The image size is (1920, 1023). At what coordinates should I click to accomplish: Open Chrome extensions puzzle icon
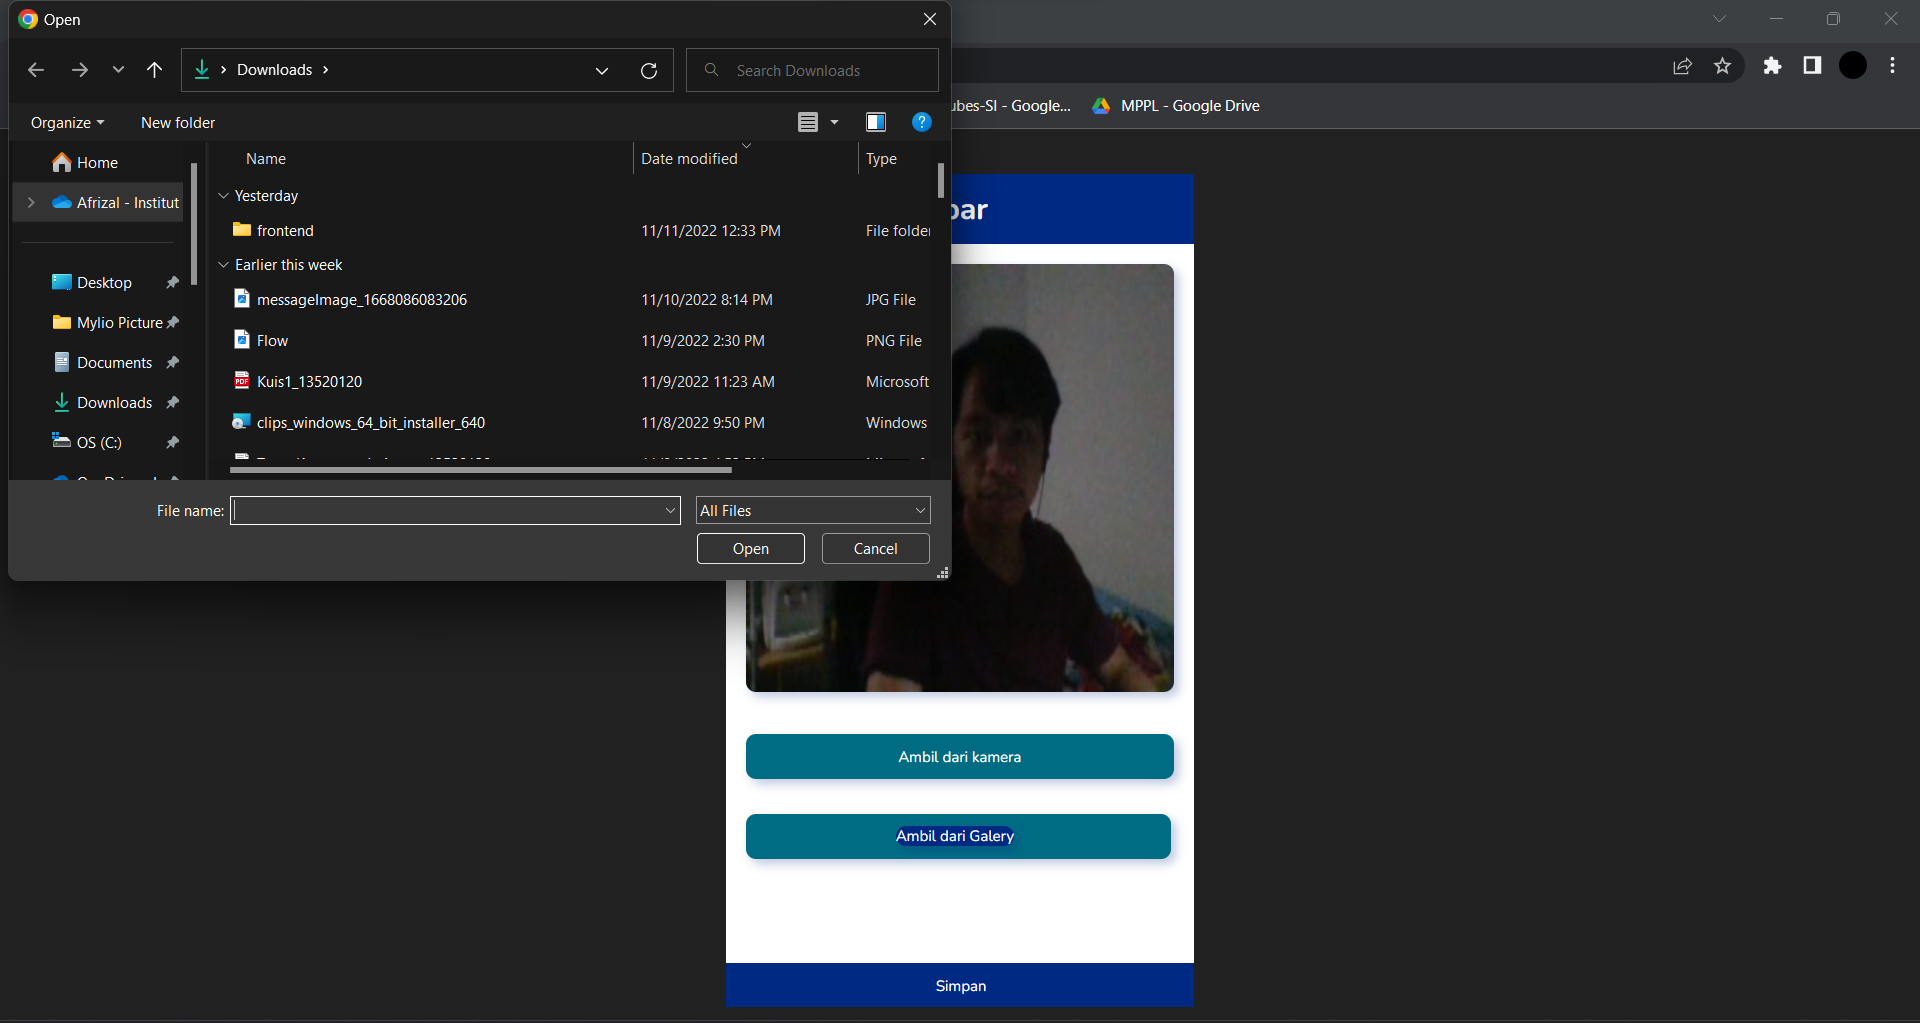(x=1772, y=65)
